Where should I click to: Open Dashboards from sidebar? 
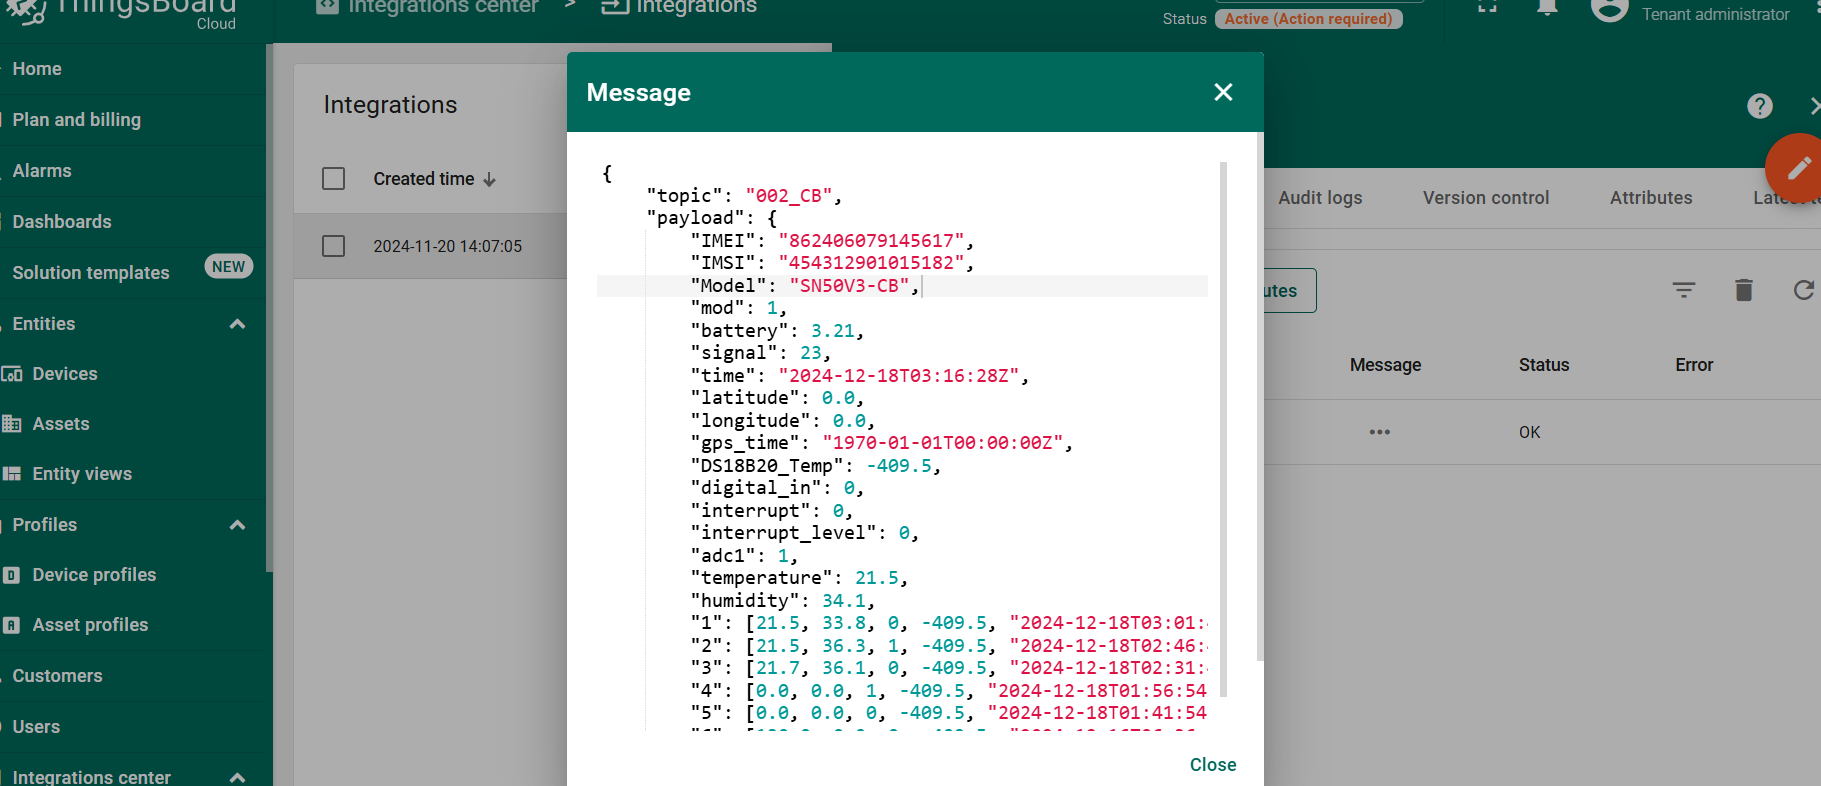tap(62, 222)
